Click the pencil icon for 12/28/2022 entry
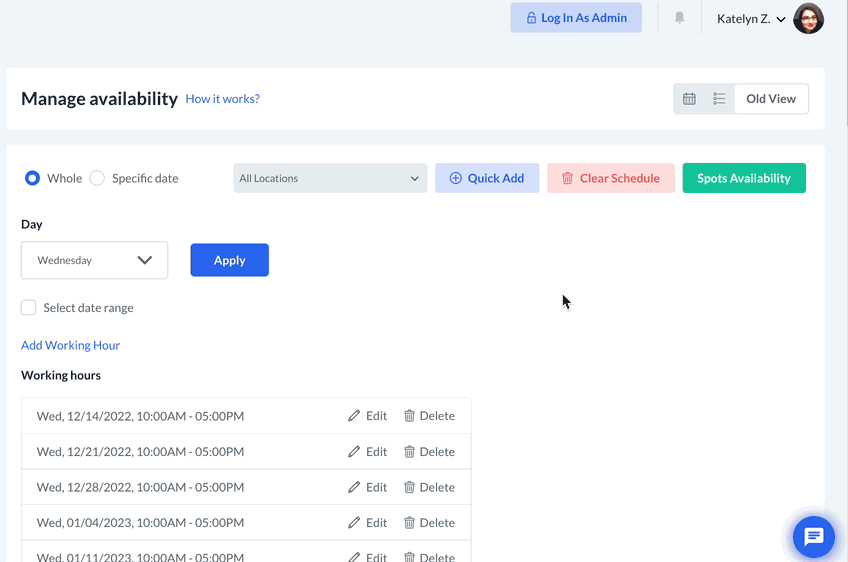This screenshot has width=848, height=562. [x=354, y=488]
